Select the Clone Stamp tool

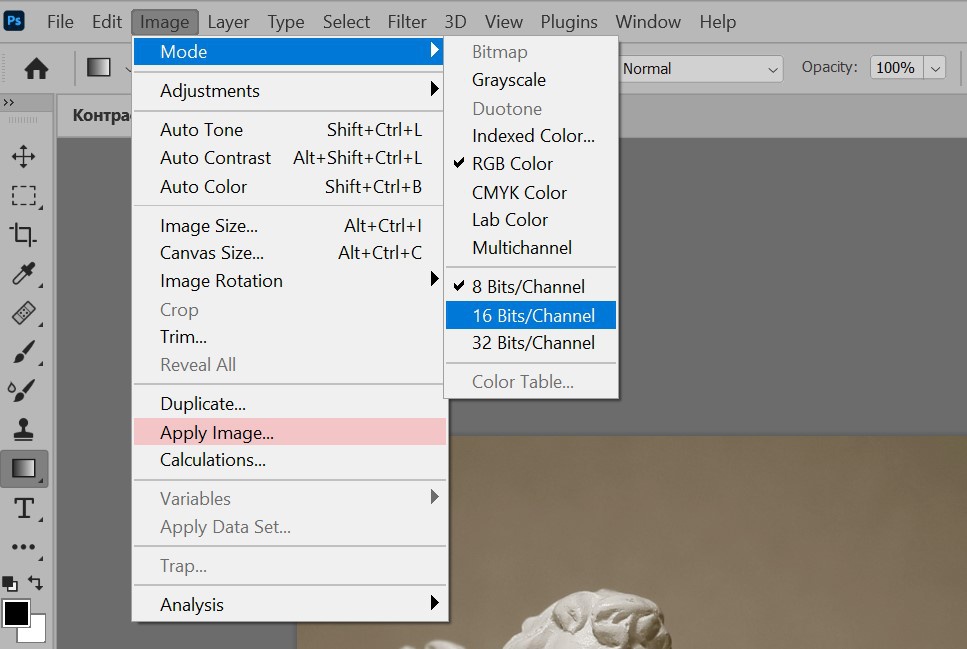point(23,429)
